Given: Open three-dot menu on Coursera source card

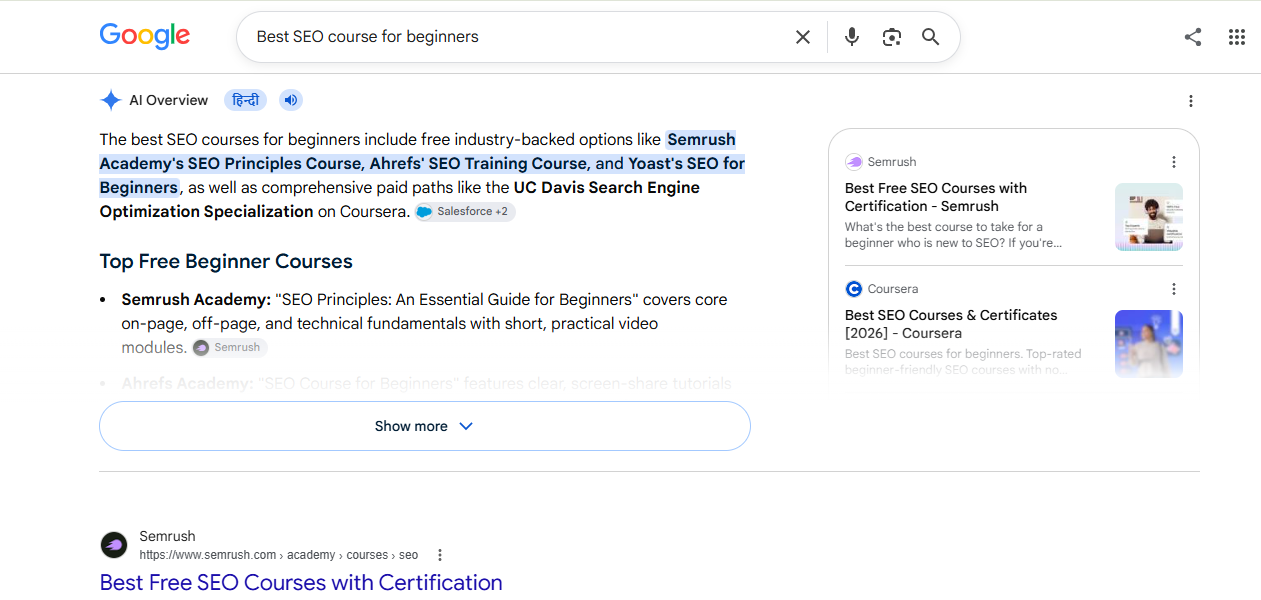Looking at the screenshot, I should (x=1174, y=289).
